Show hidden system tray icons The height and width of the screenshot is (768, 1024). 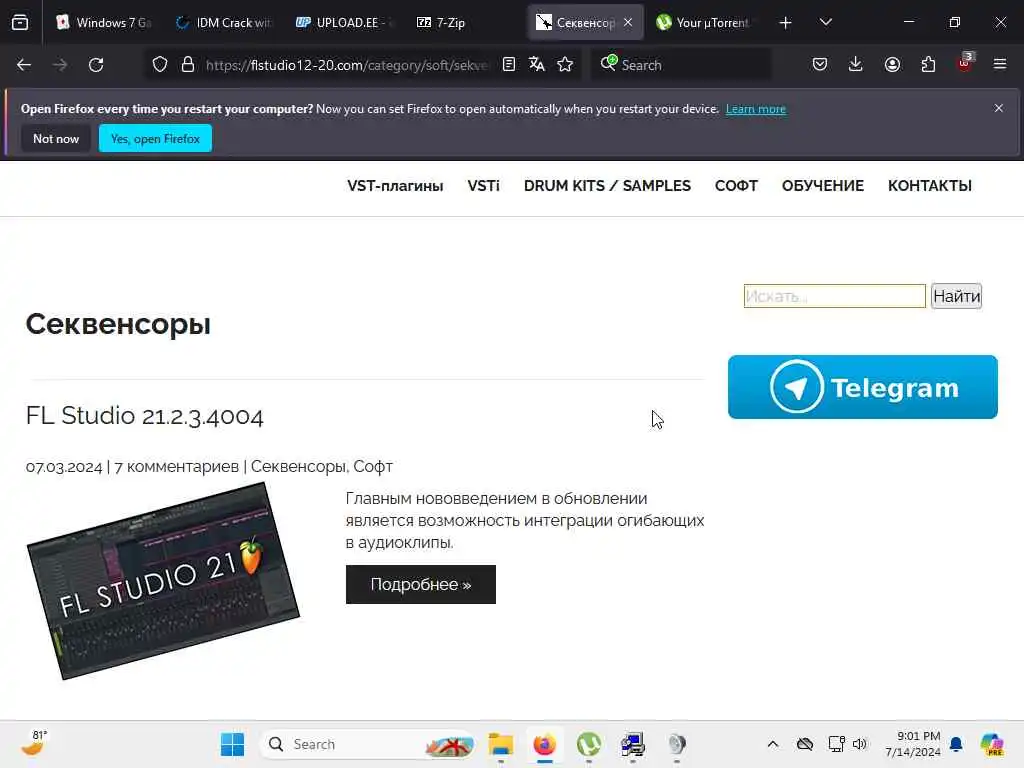coord(773,744)
